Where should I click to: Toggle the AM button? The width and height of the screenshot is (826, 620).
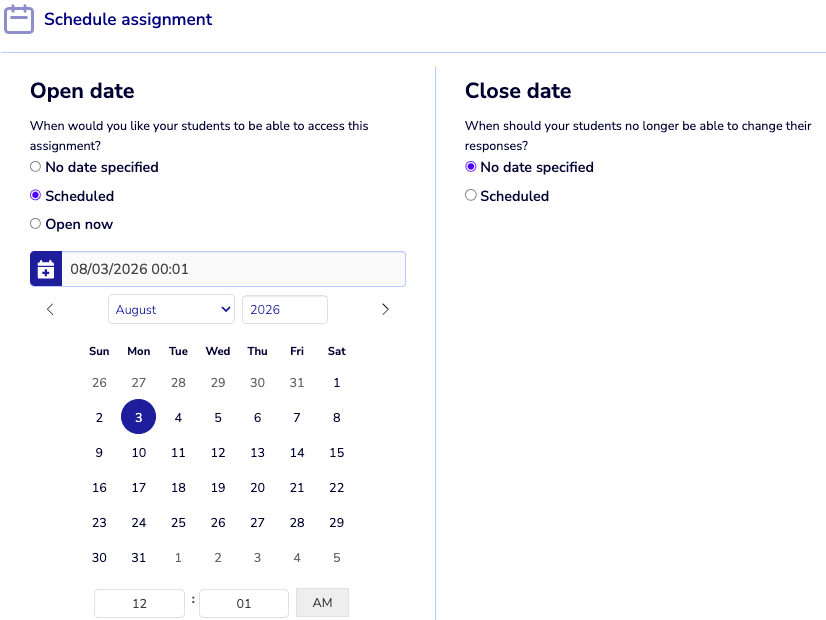[322, 603]
